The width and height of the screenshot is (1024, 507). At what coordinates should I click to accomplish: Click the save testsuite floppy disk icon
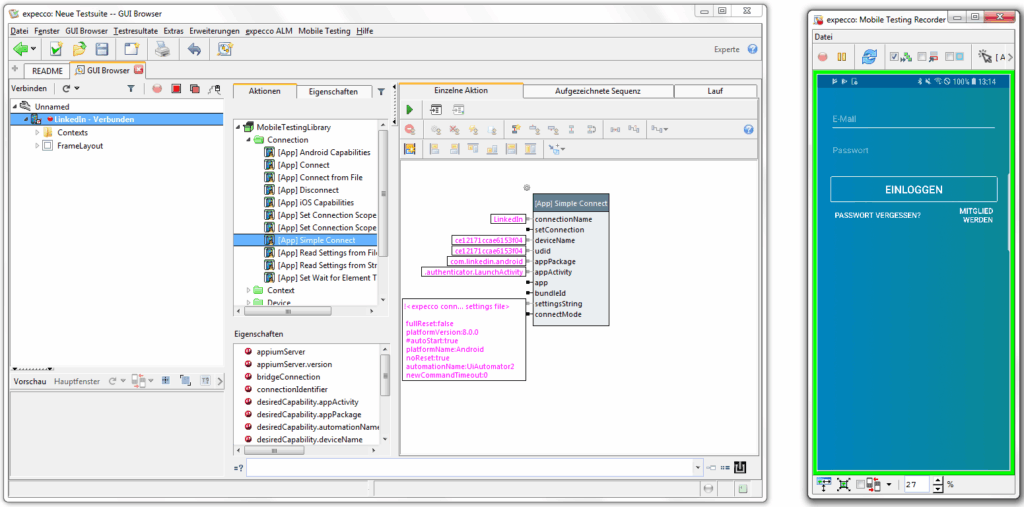tap(102, 48)
